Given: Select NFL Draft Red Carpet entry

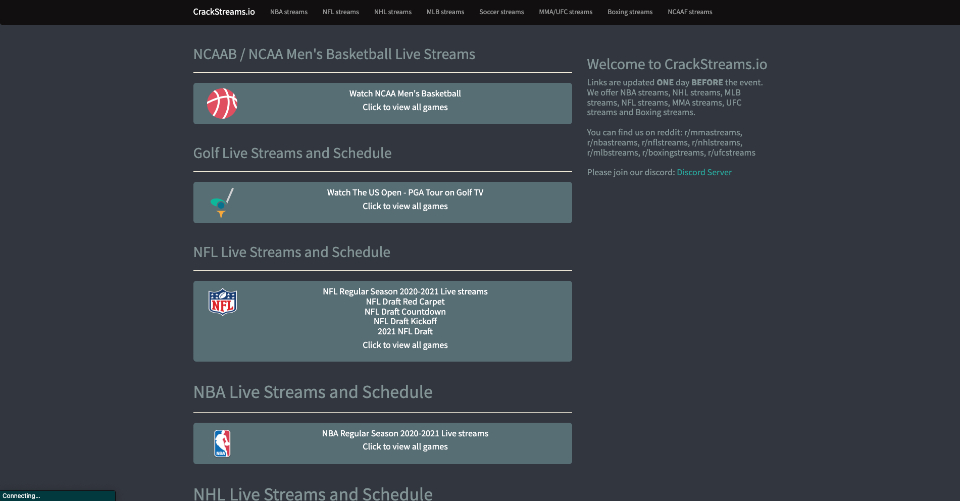Looking at the screenshot, I should pyautogui.click(x=405, y=301).
